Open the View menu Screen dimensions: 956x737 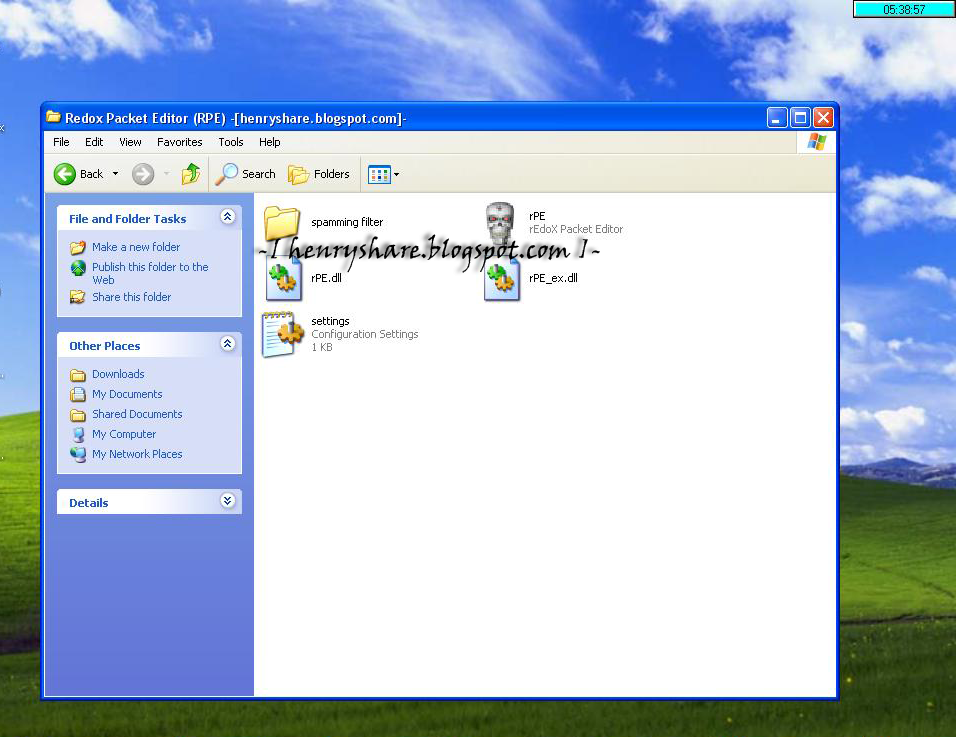[130, 142]
